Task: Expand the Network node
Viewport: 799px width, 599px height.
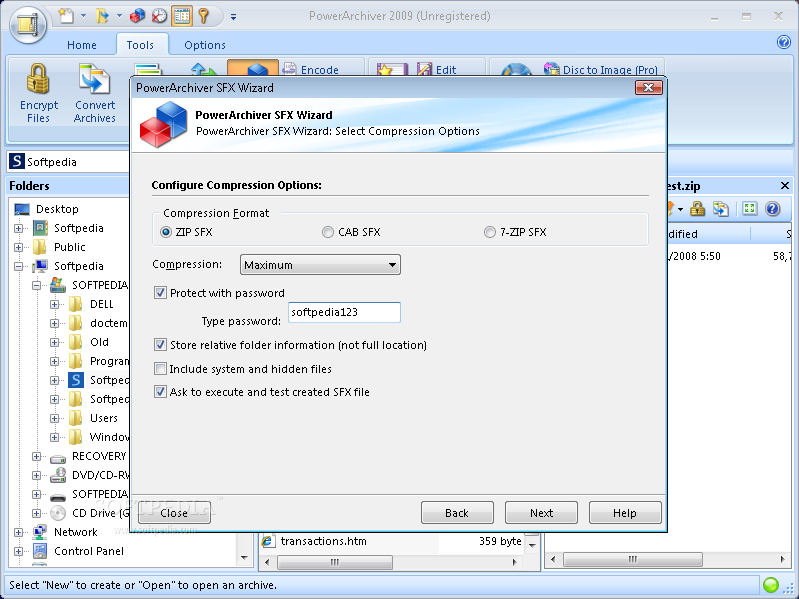Action: tap(18, 532)
